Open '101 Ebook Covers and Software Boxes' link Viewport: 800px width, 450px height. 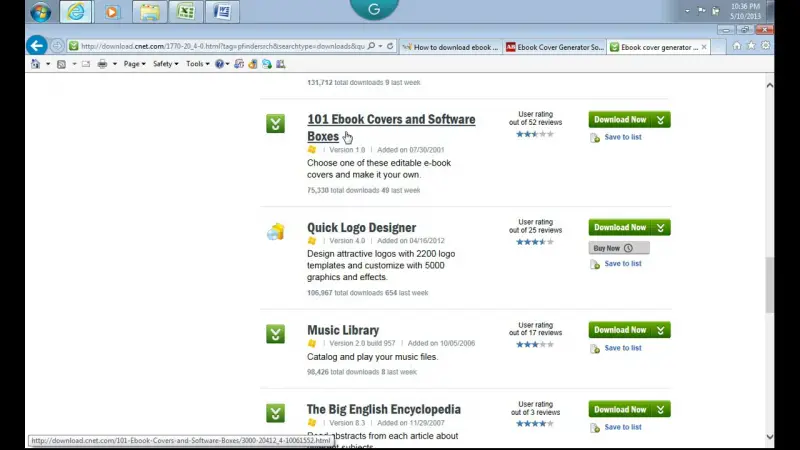(391, 128)
